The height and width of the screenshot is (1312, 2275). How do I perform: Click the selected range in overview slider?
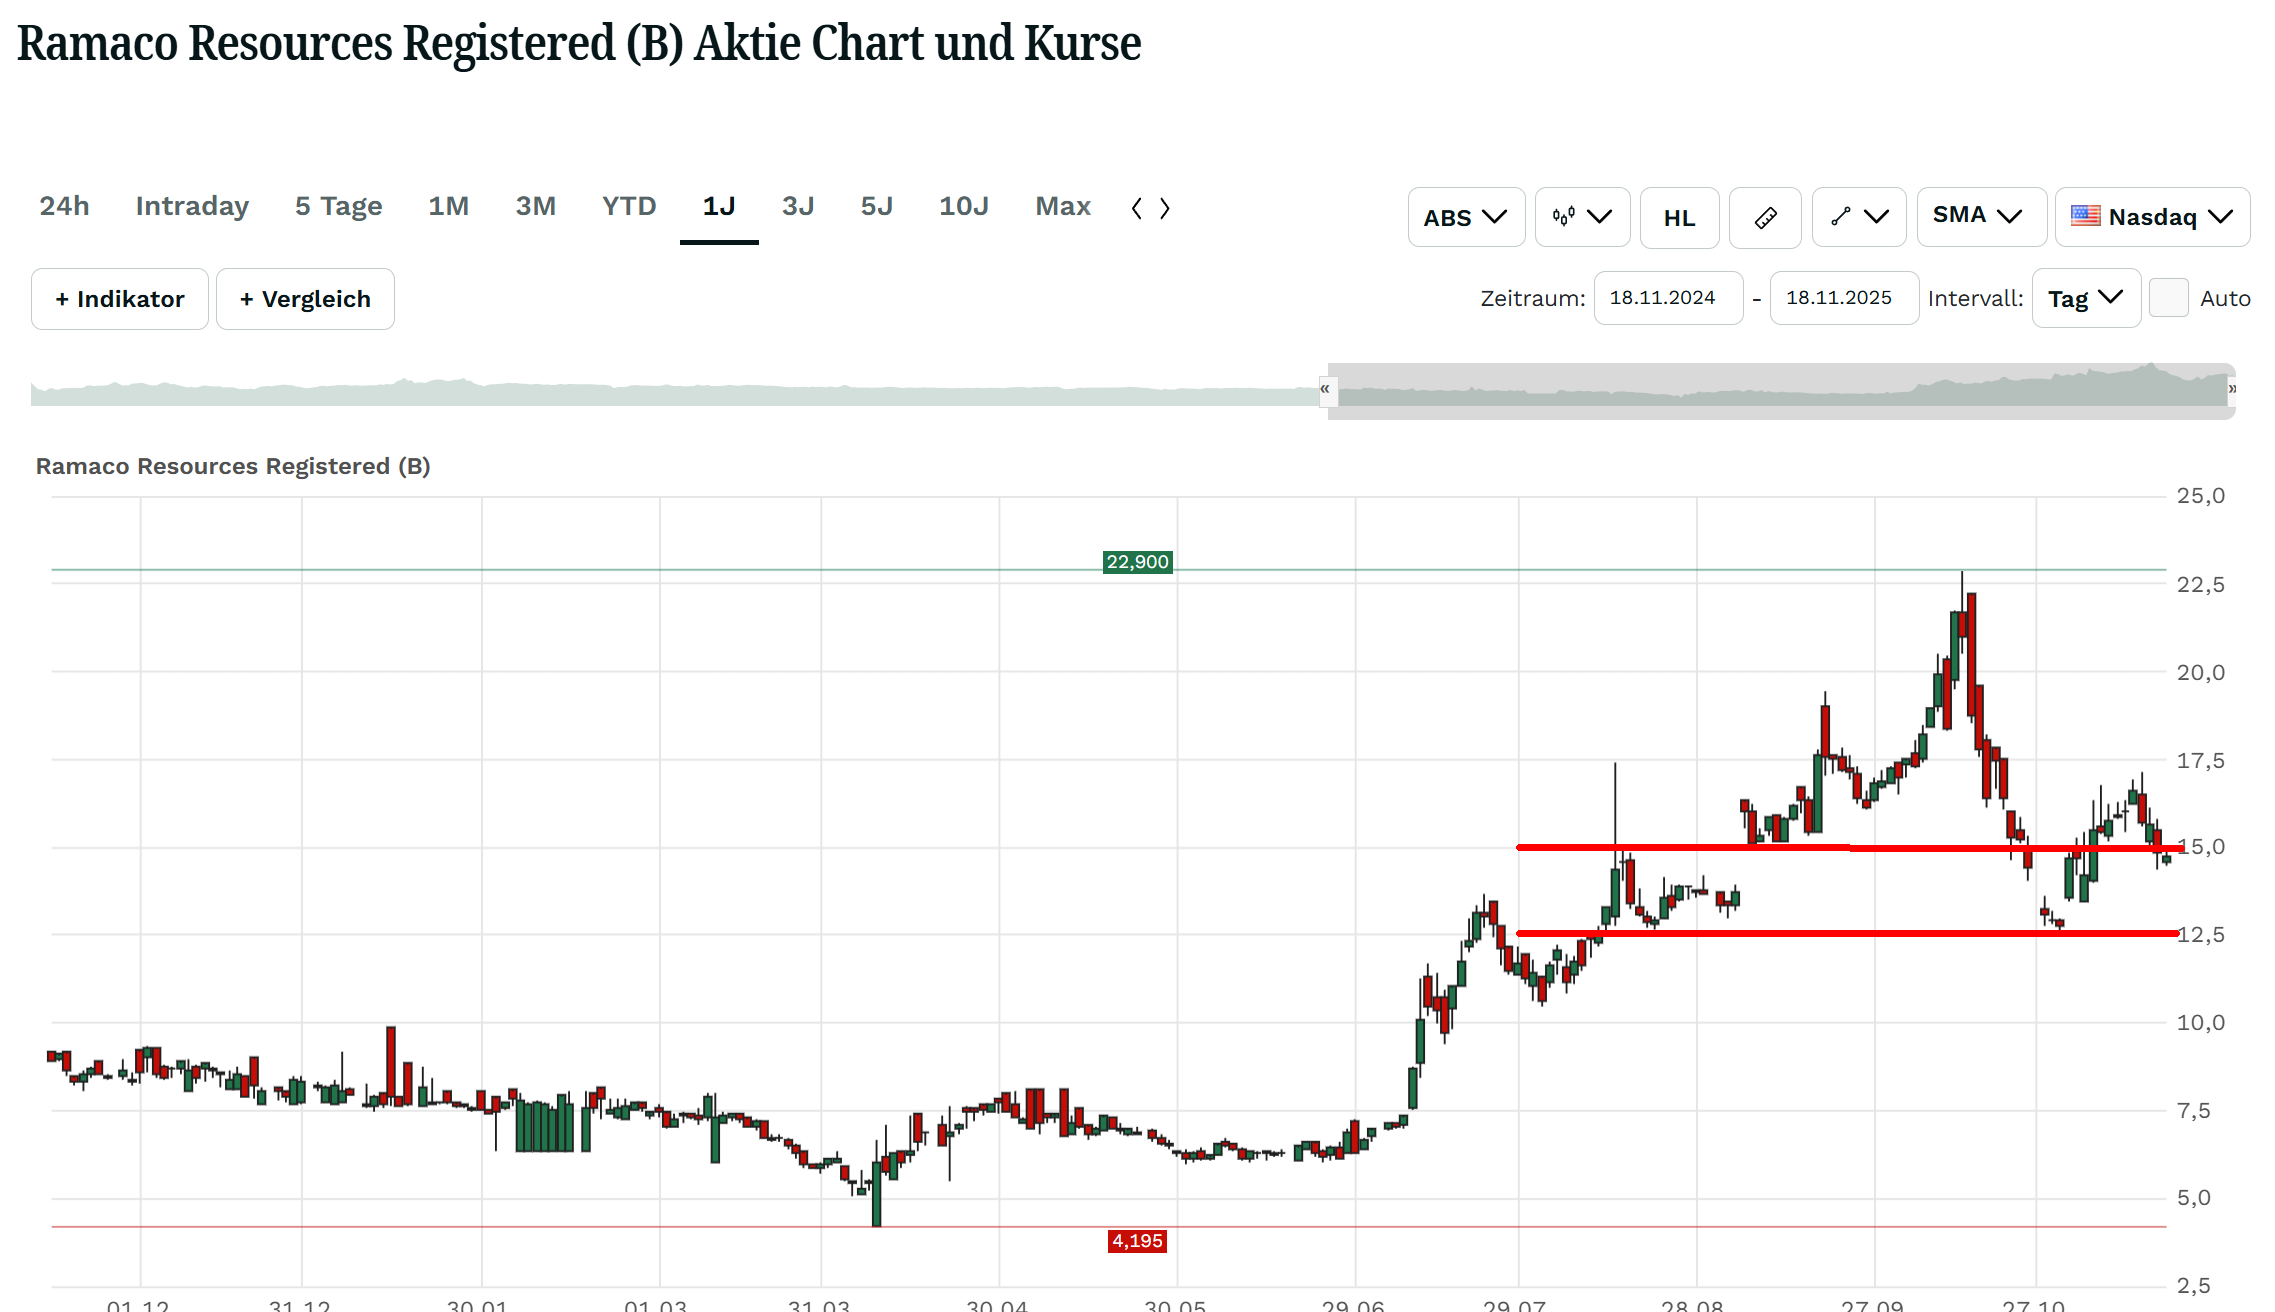(1780, 389)
